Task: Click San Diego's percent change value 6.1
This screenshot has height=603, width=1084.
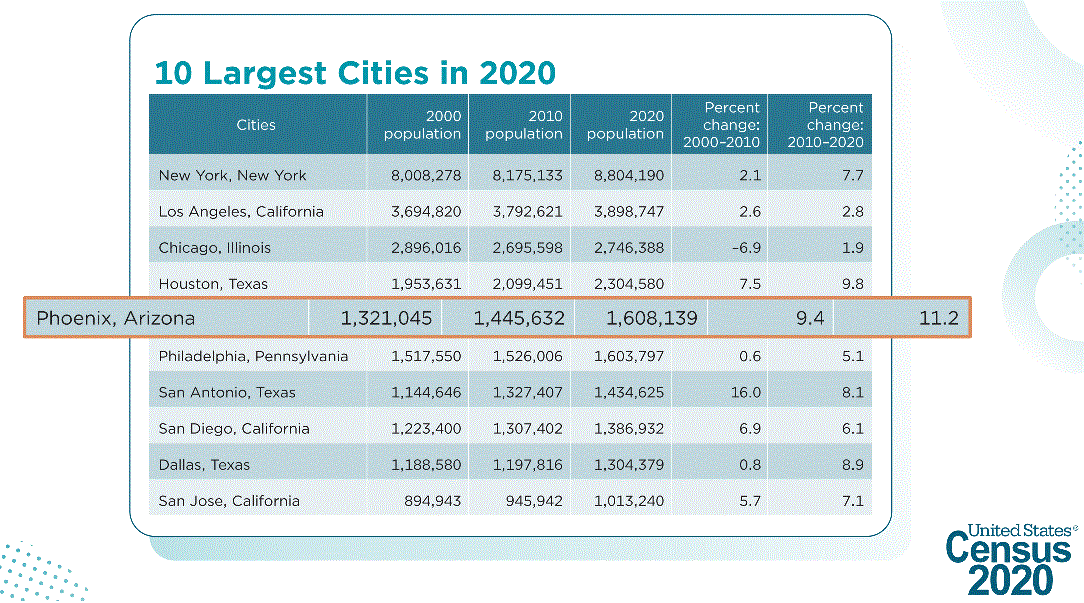Action: point(853,429)
